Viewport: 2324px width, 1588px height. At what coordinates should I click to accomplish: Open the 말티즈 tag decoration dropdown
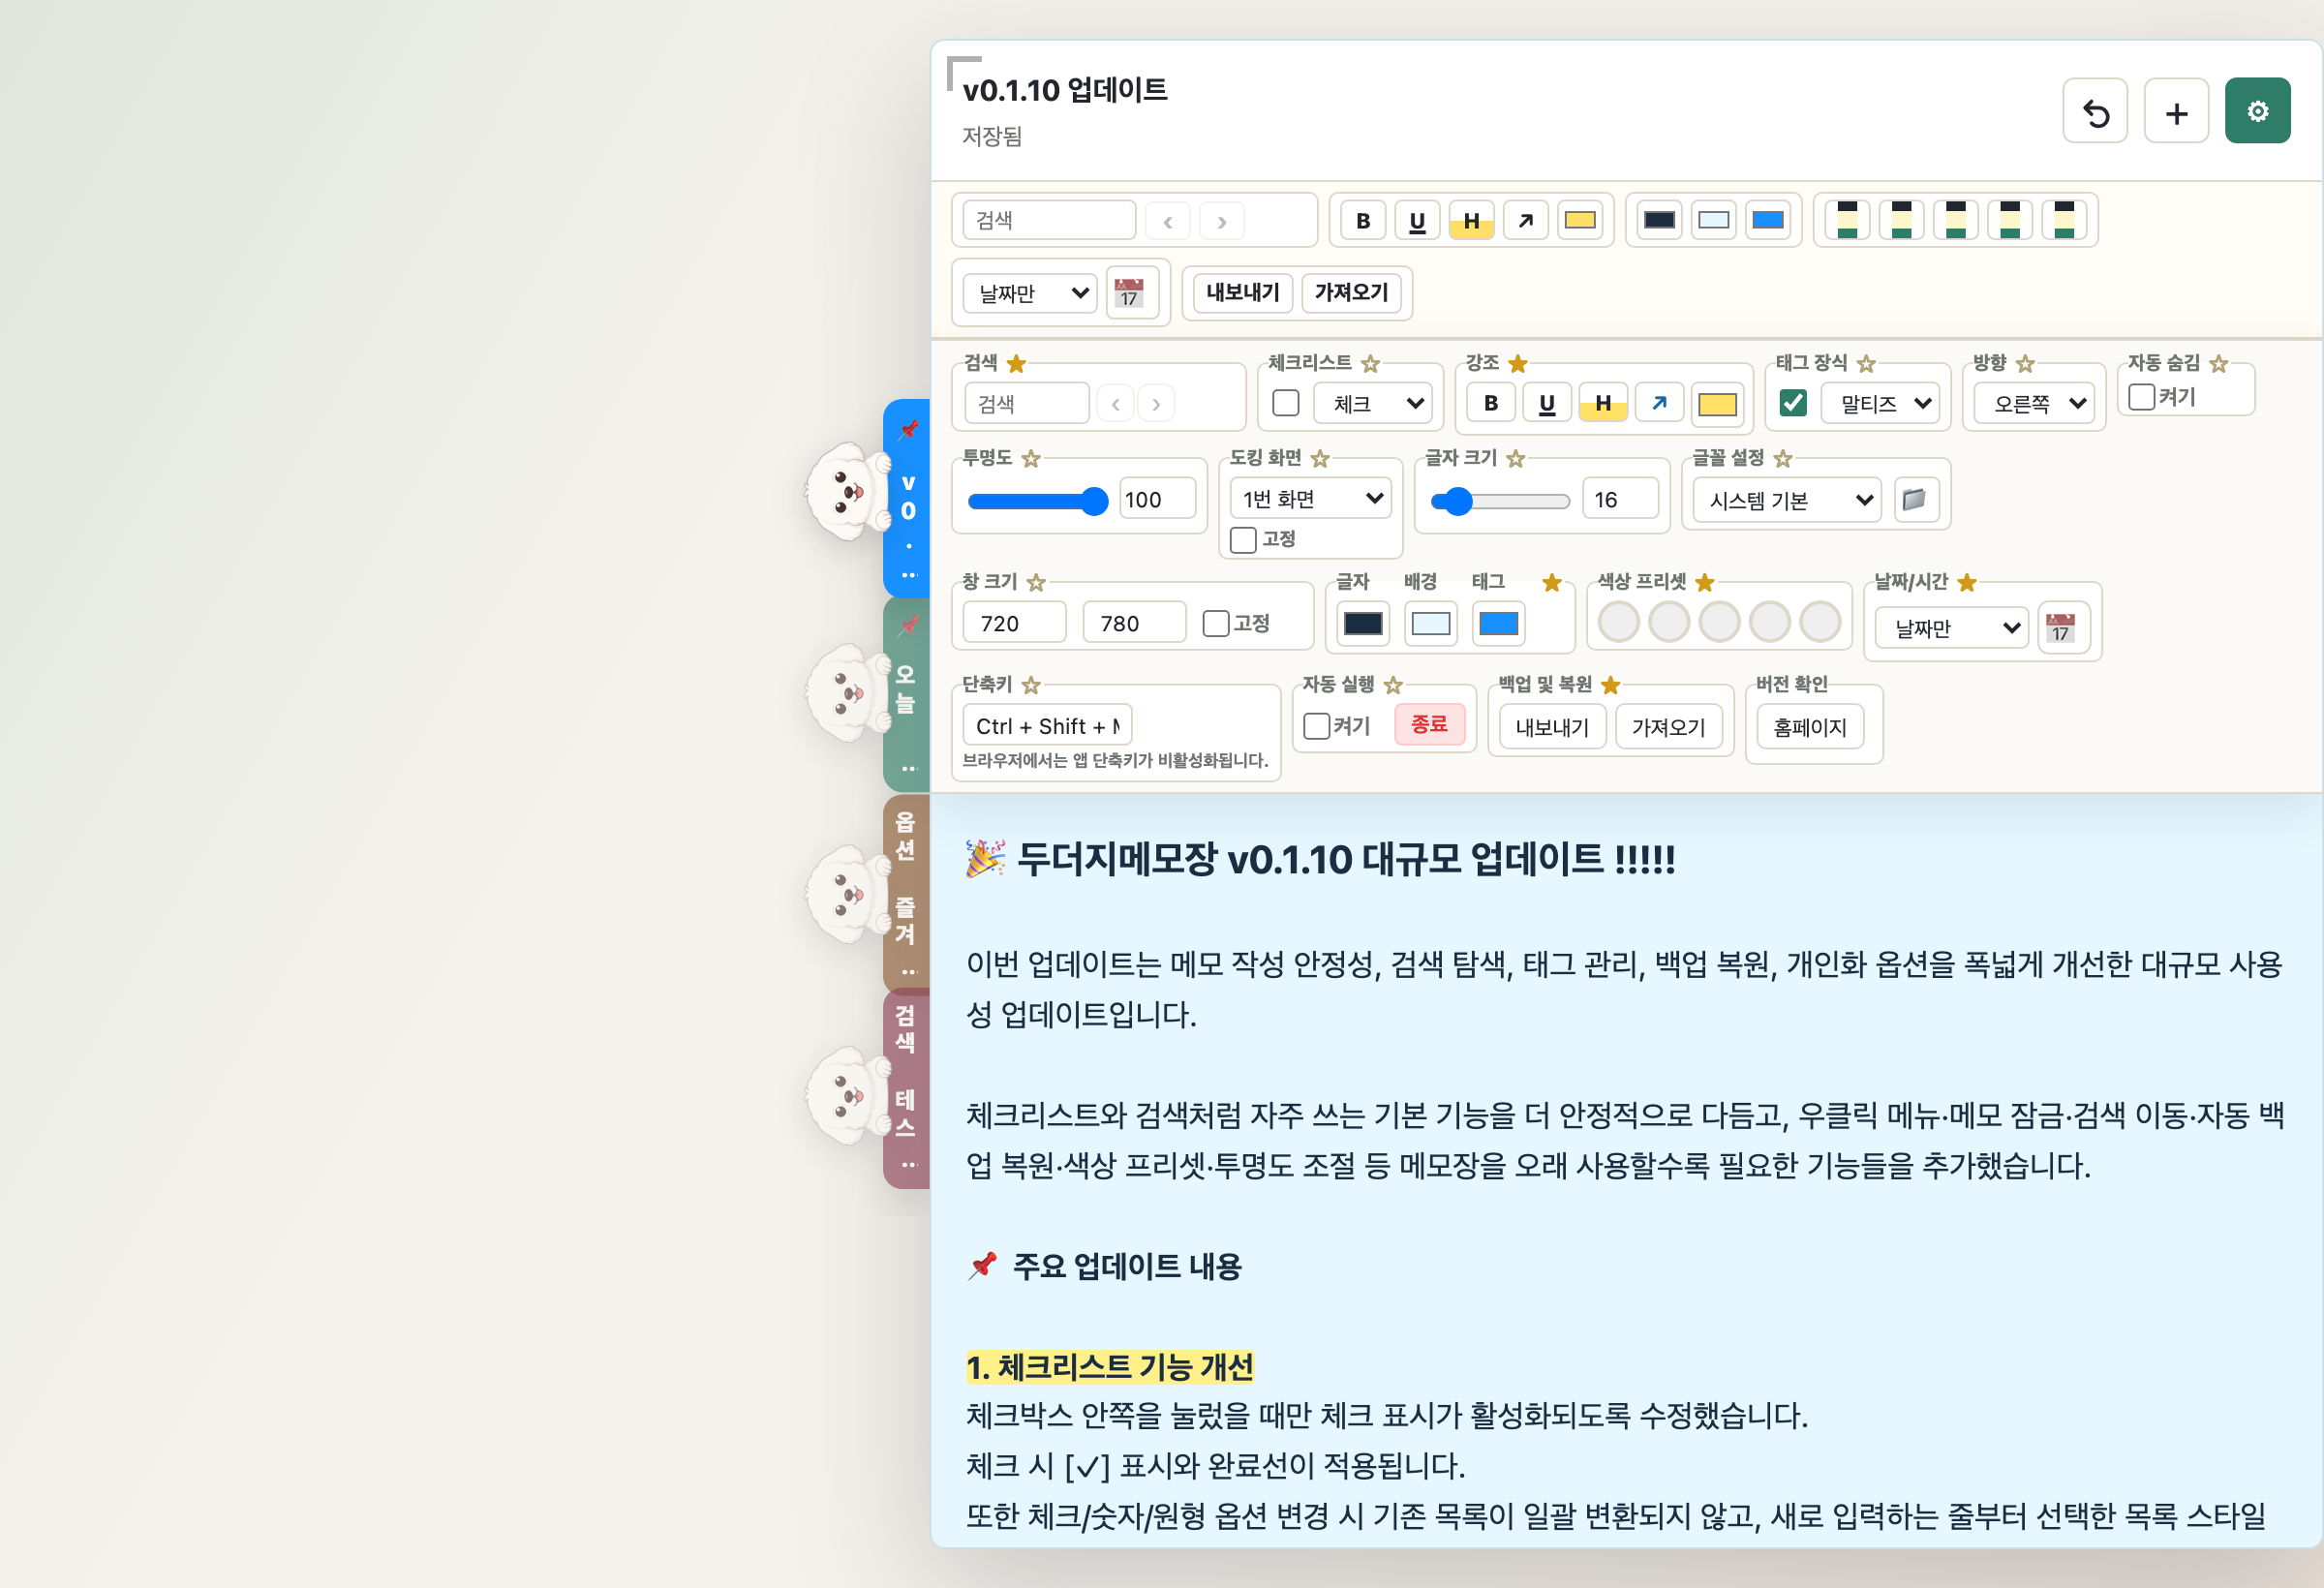tap(1880, 403)
